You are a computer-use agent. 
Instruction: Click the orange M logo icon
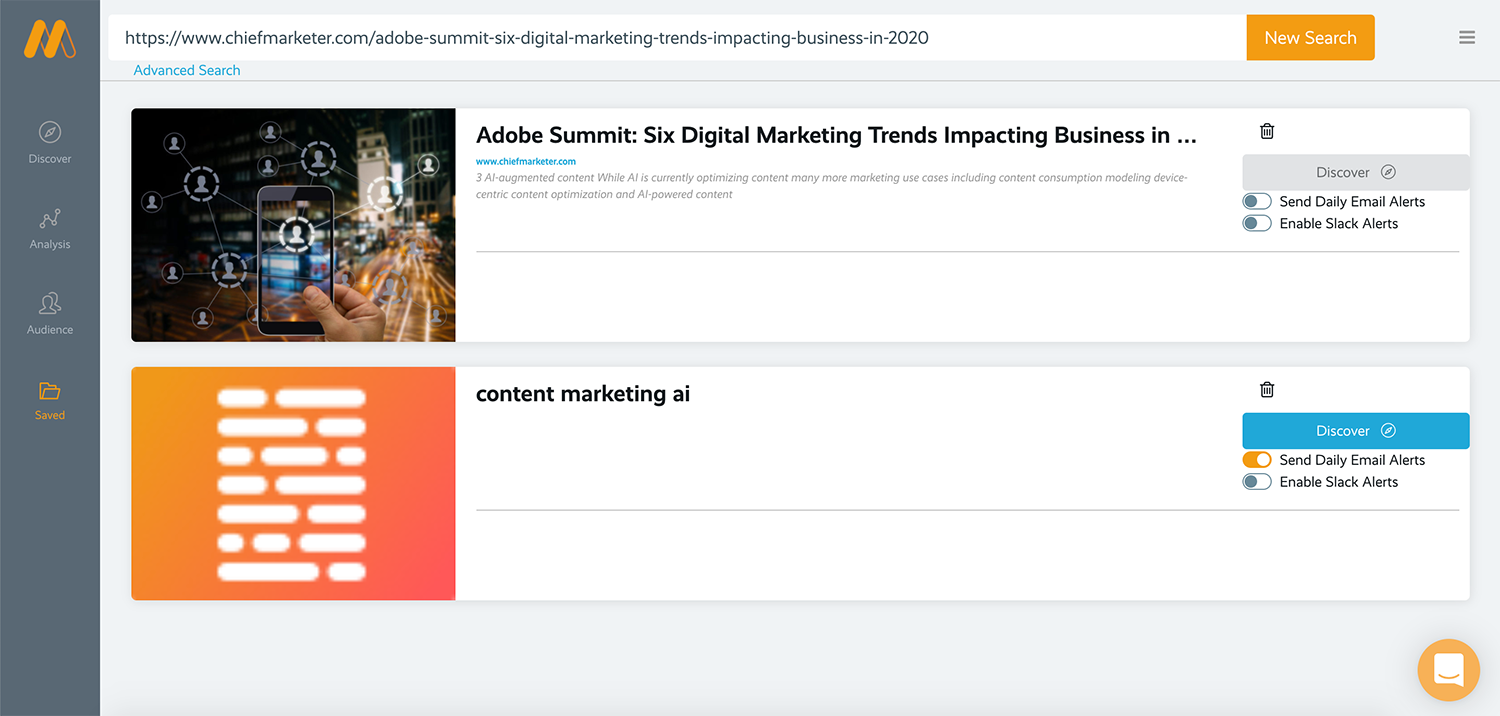(50, 38)
